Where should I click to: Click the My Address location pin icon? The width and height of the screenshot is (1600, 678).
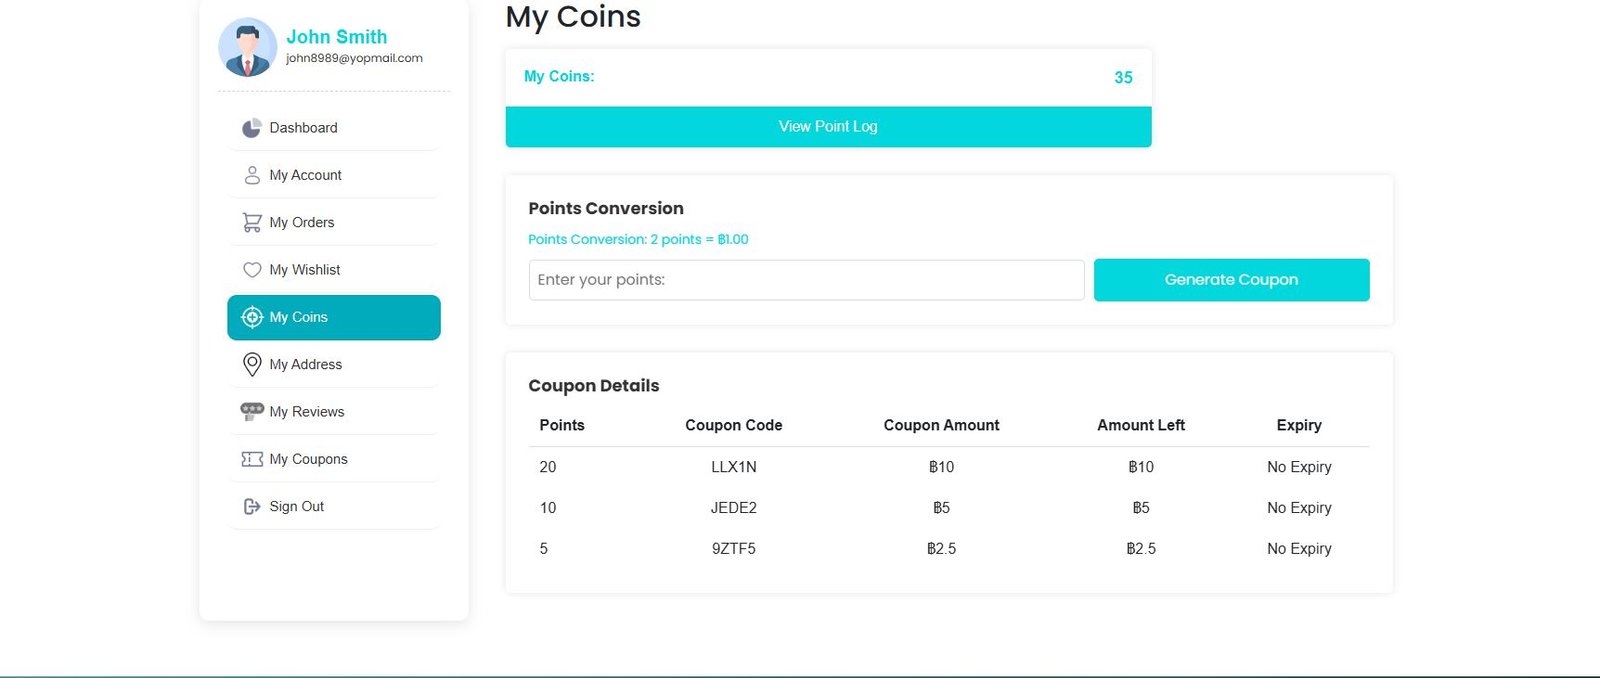coord(252,364)
